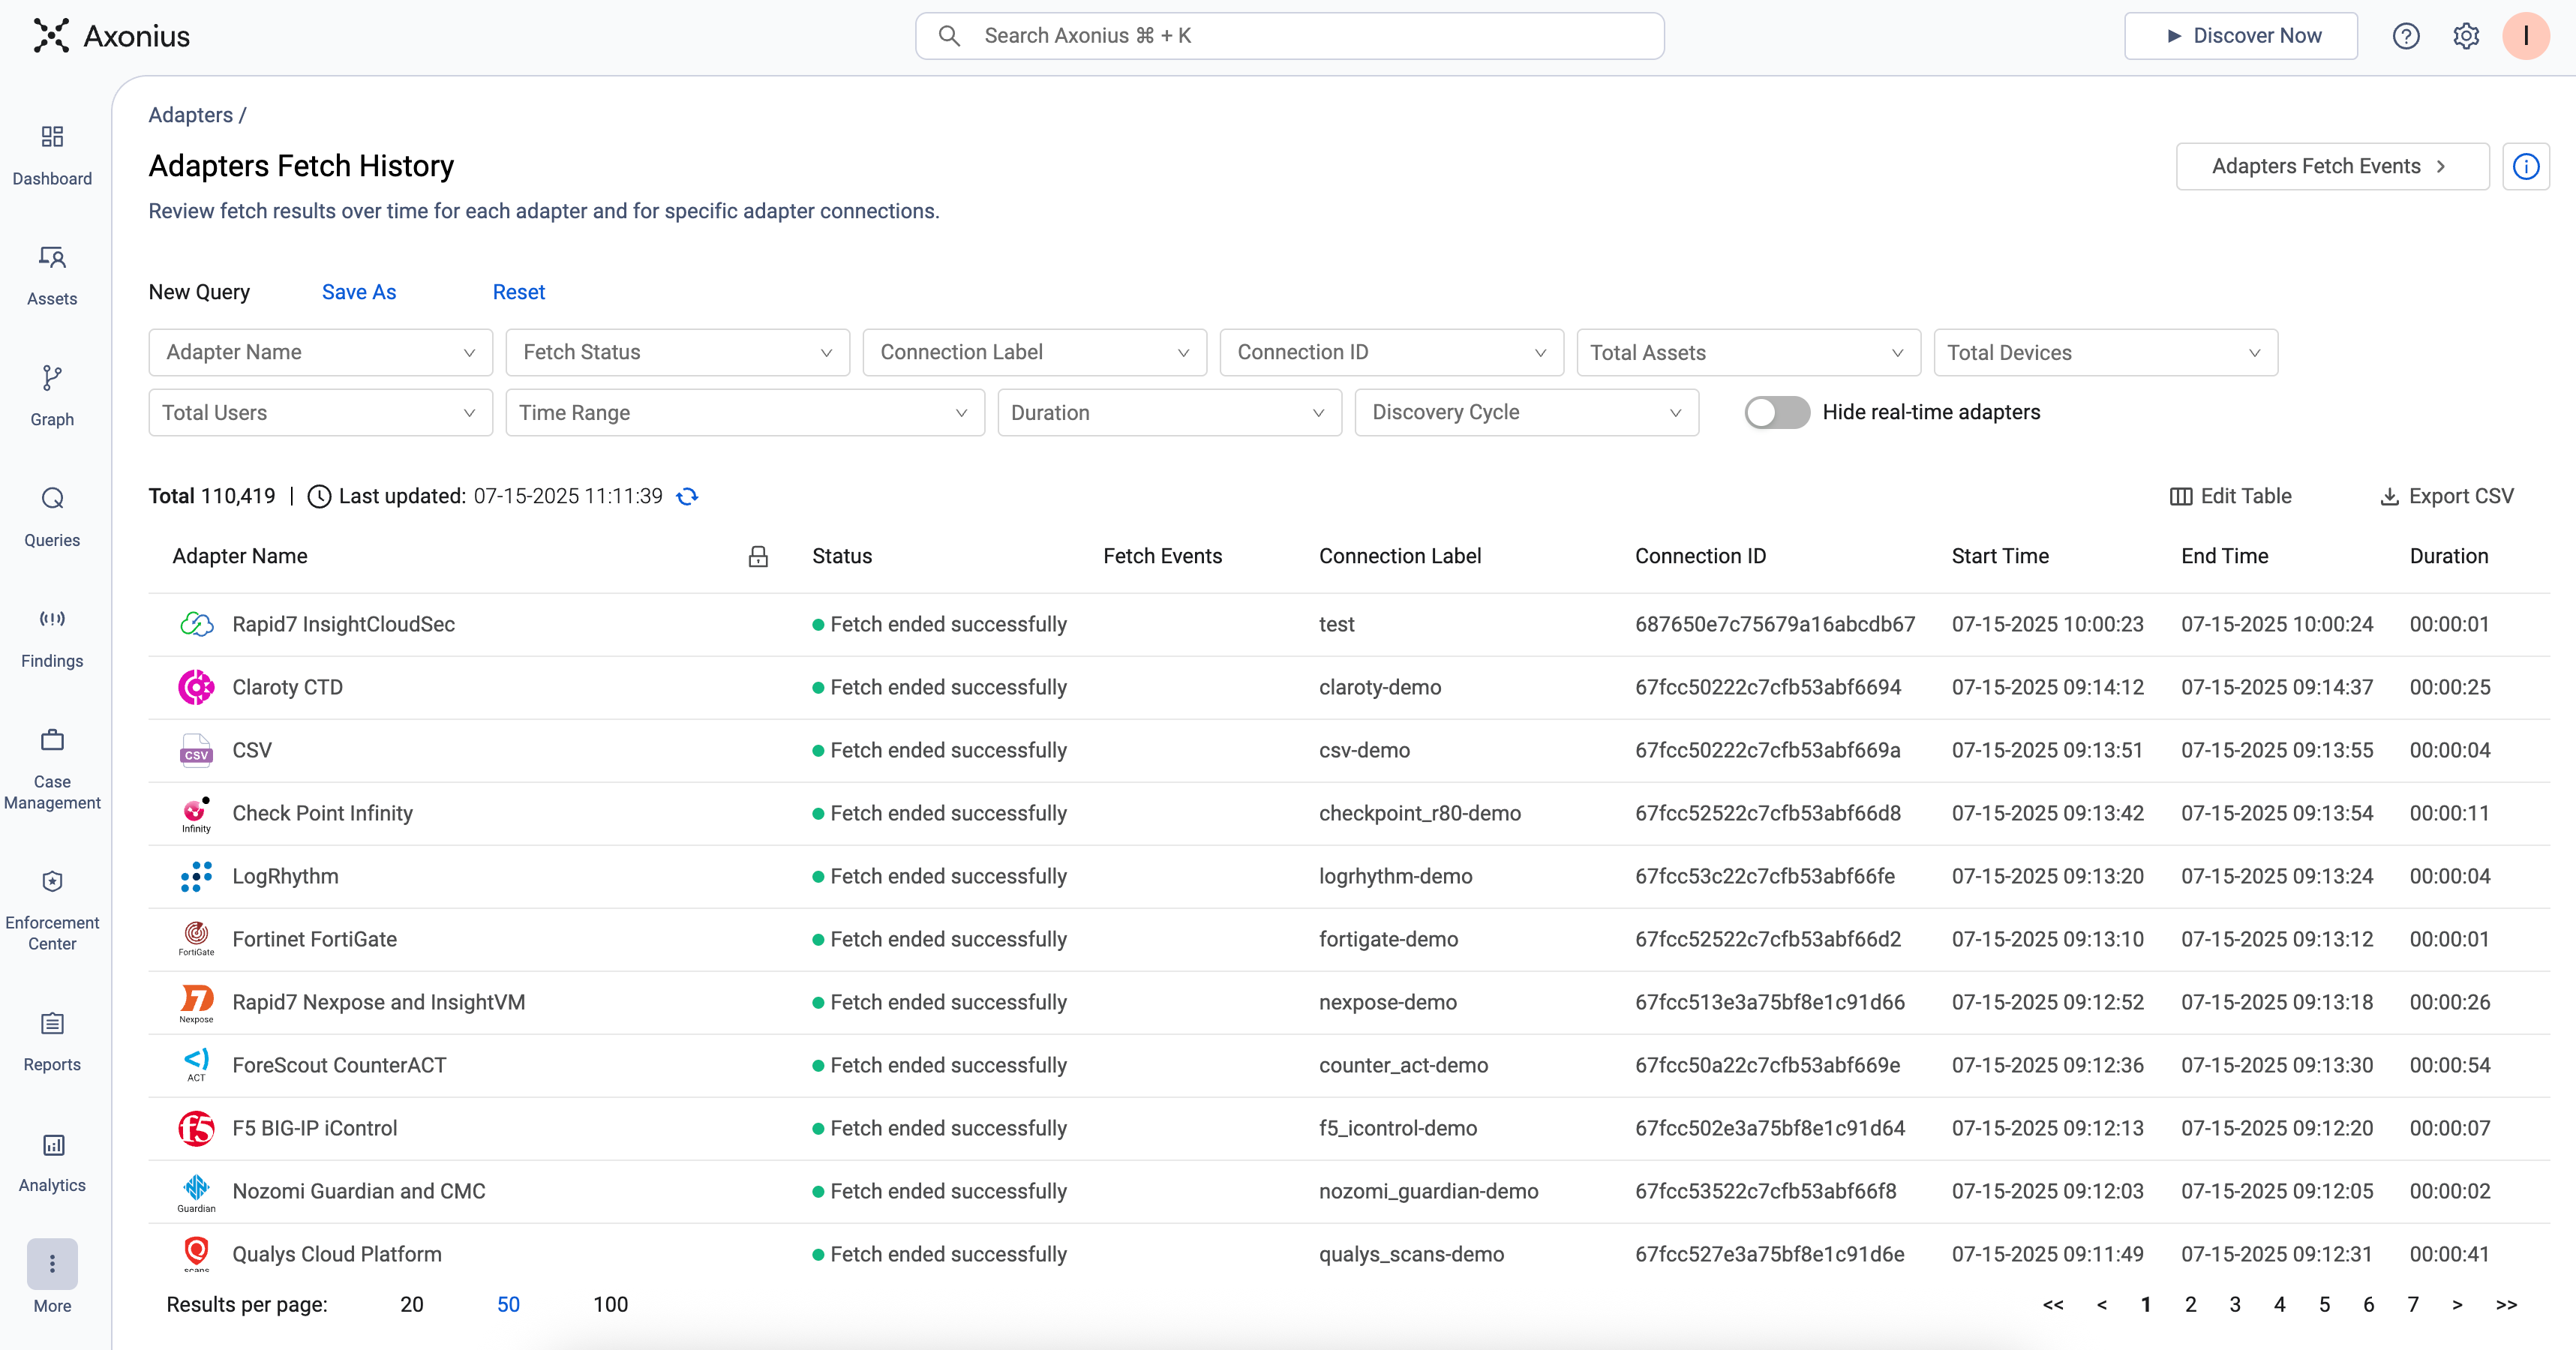Open the Findings sidebar icon
The height and width of the screenshot is (1350, 2576).
(x=52, y=619)
